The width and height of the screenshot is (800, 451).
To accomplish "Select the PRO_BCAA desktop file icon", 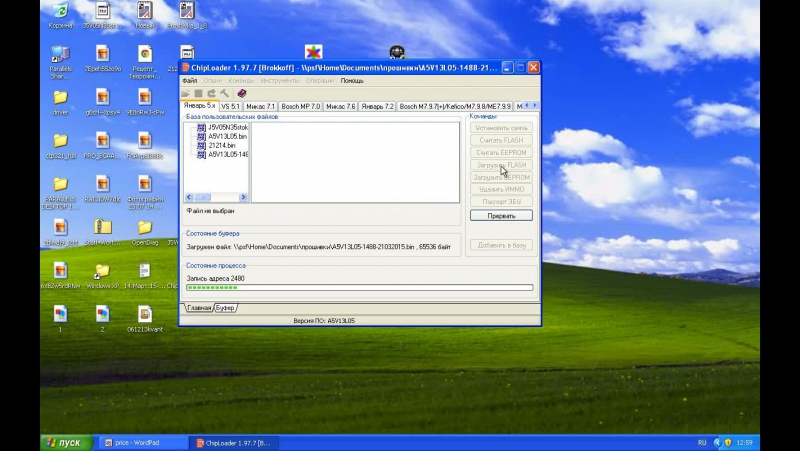I will 102,146.
